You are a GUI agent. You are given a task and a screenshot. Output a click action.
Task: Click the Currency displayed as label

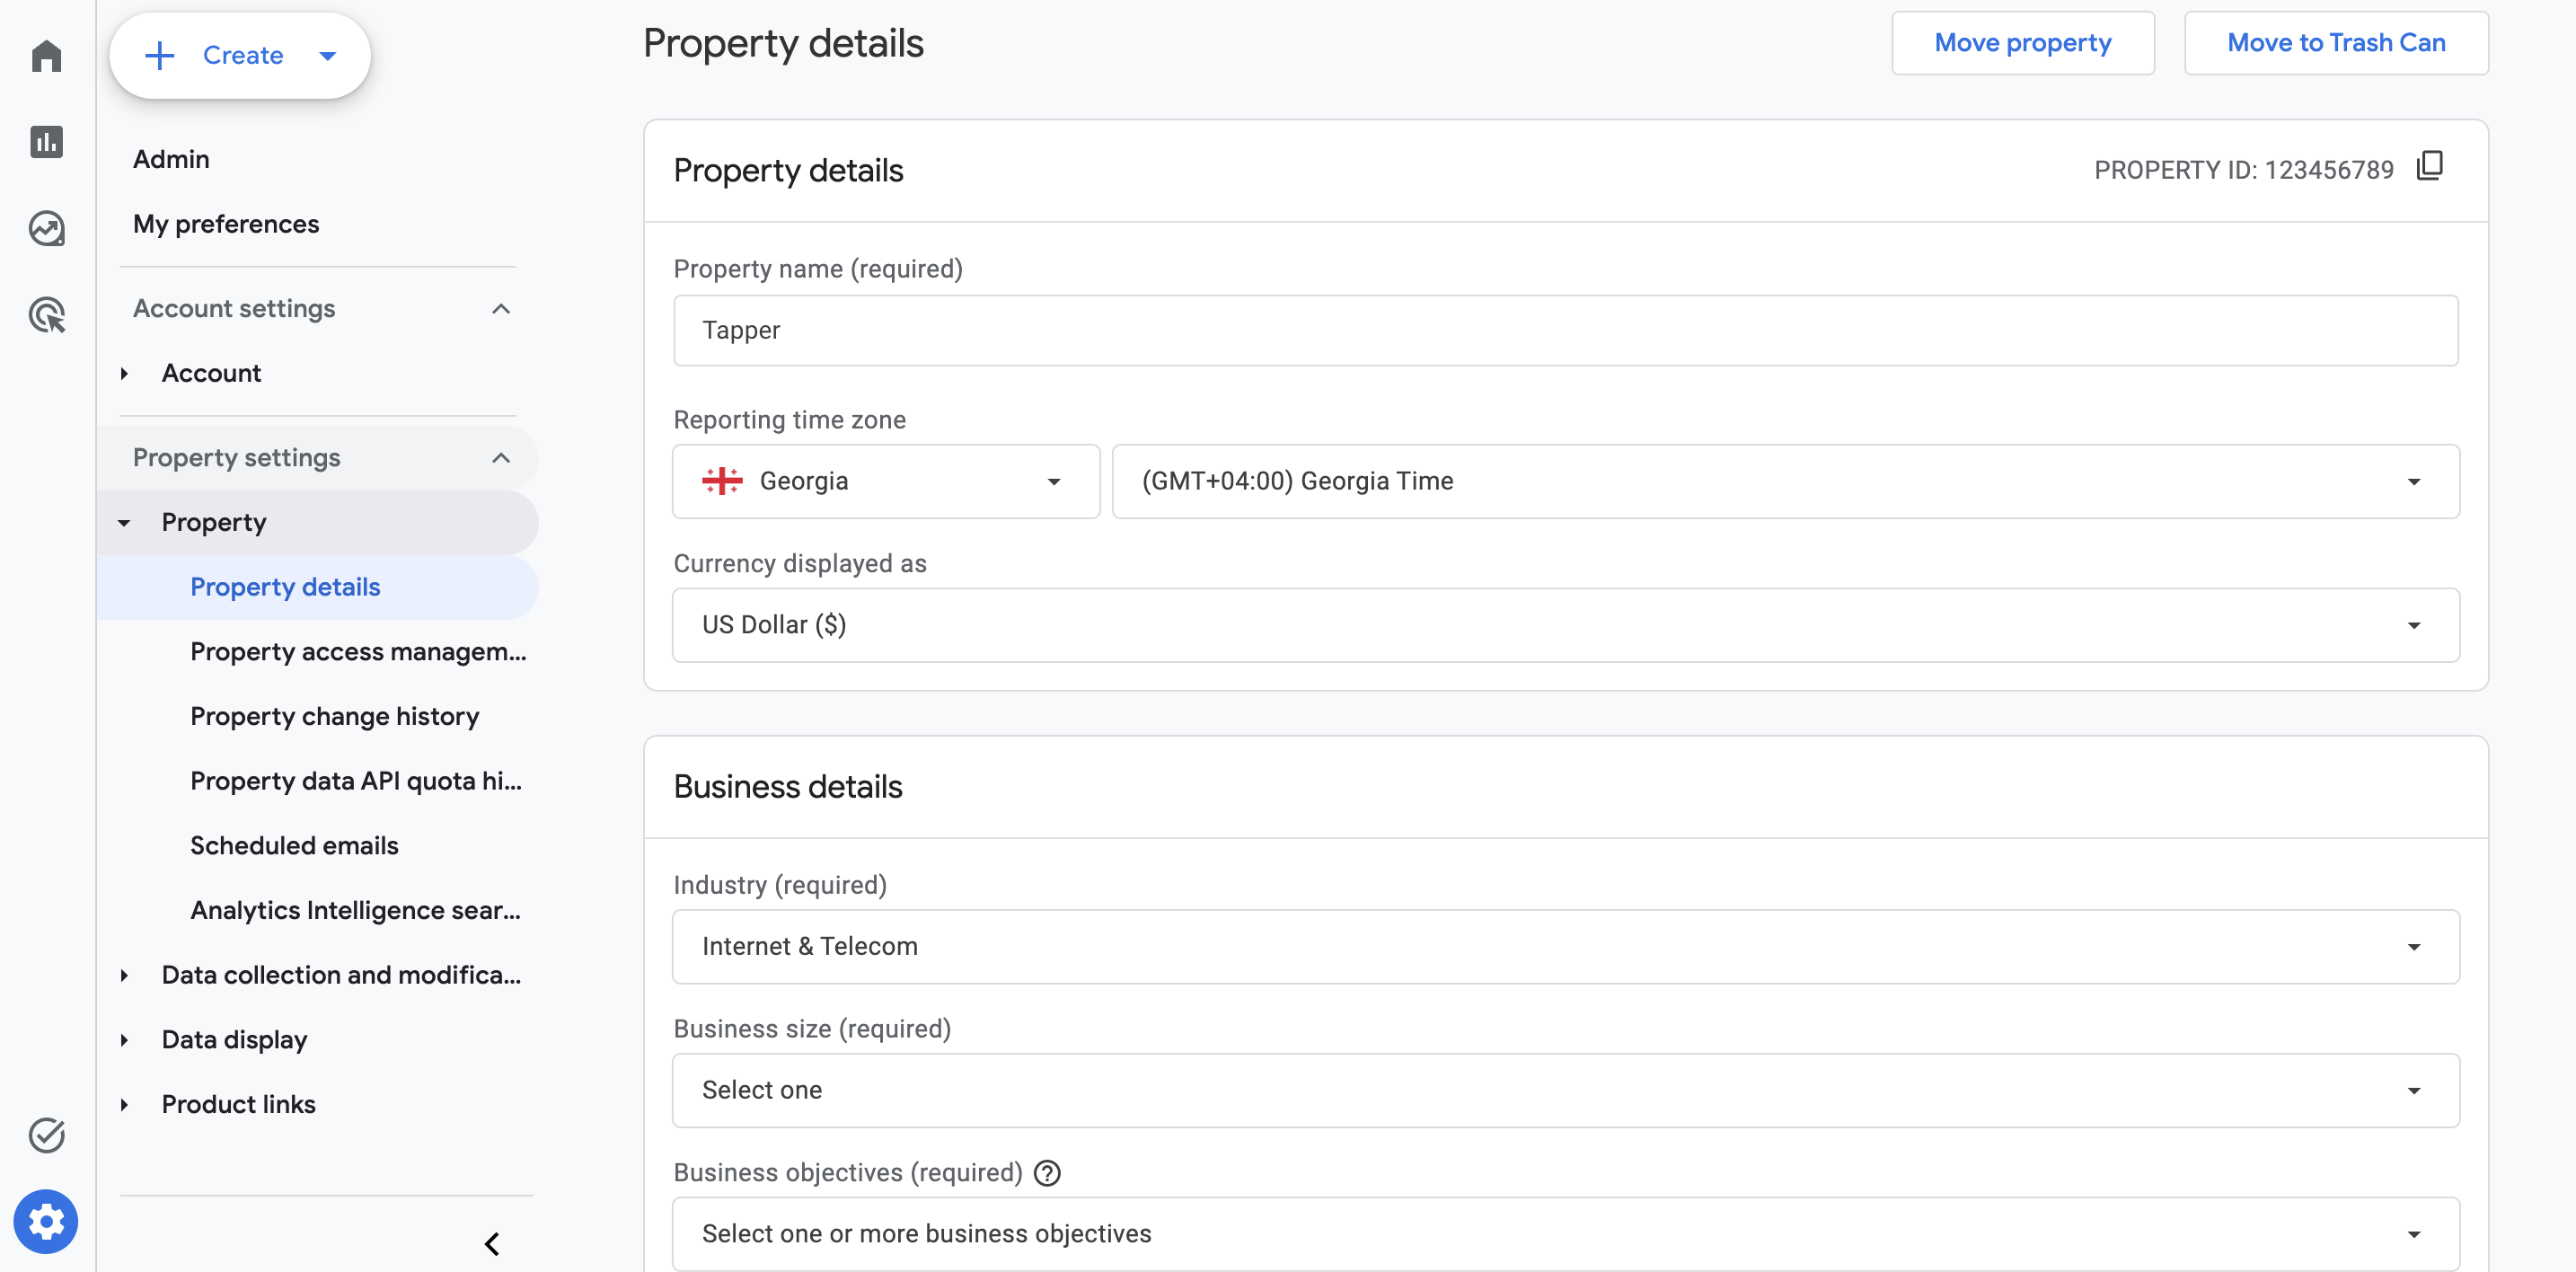coord(800,564)
